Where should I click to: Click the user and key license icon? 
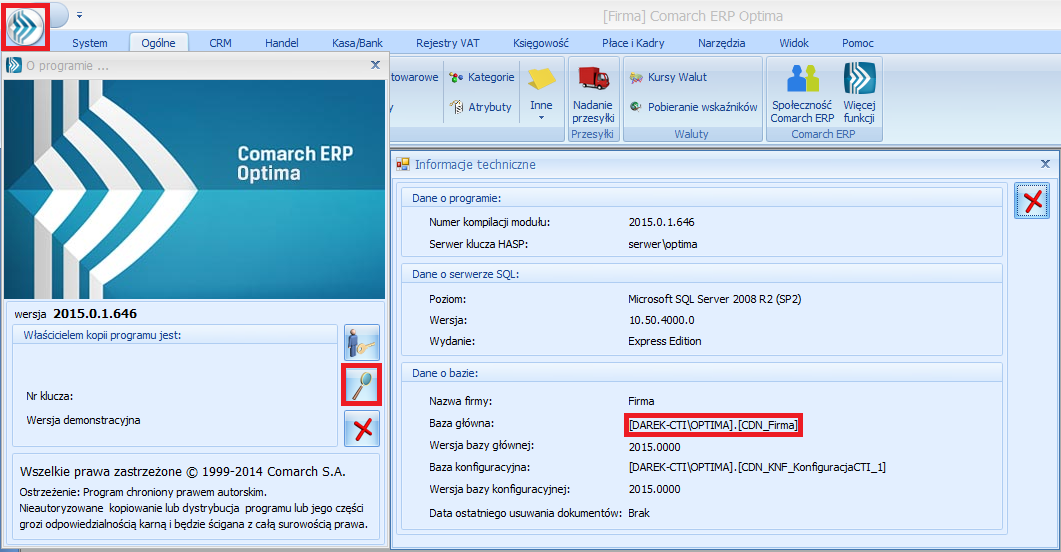point(361,342)
